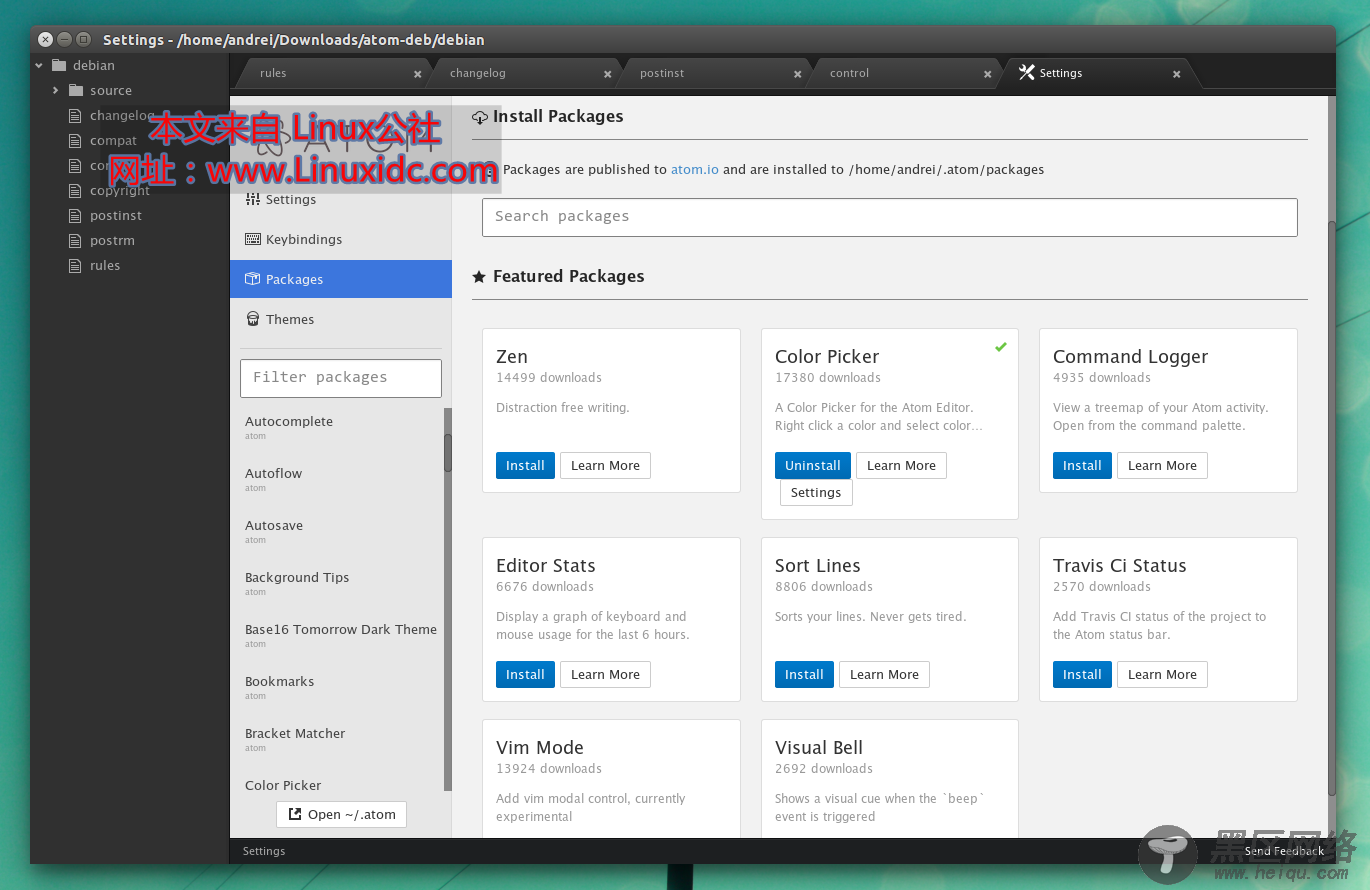The image size is (1370, 890).
Task: Focus the Search packages field
Action: [x=890, y=217]
